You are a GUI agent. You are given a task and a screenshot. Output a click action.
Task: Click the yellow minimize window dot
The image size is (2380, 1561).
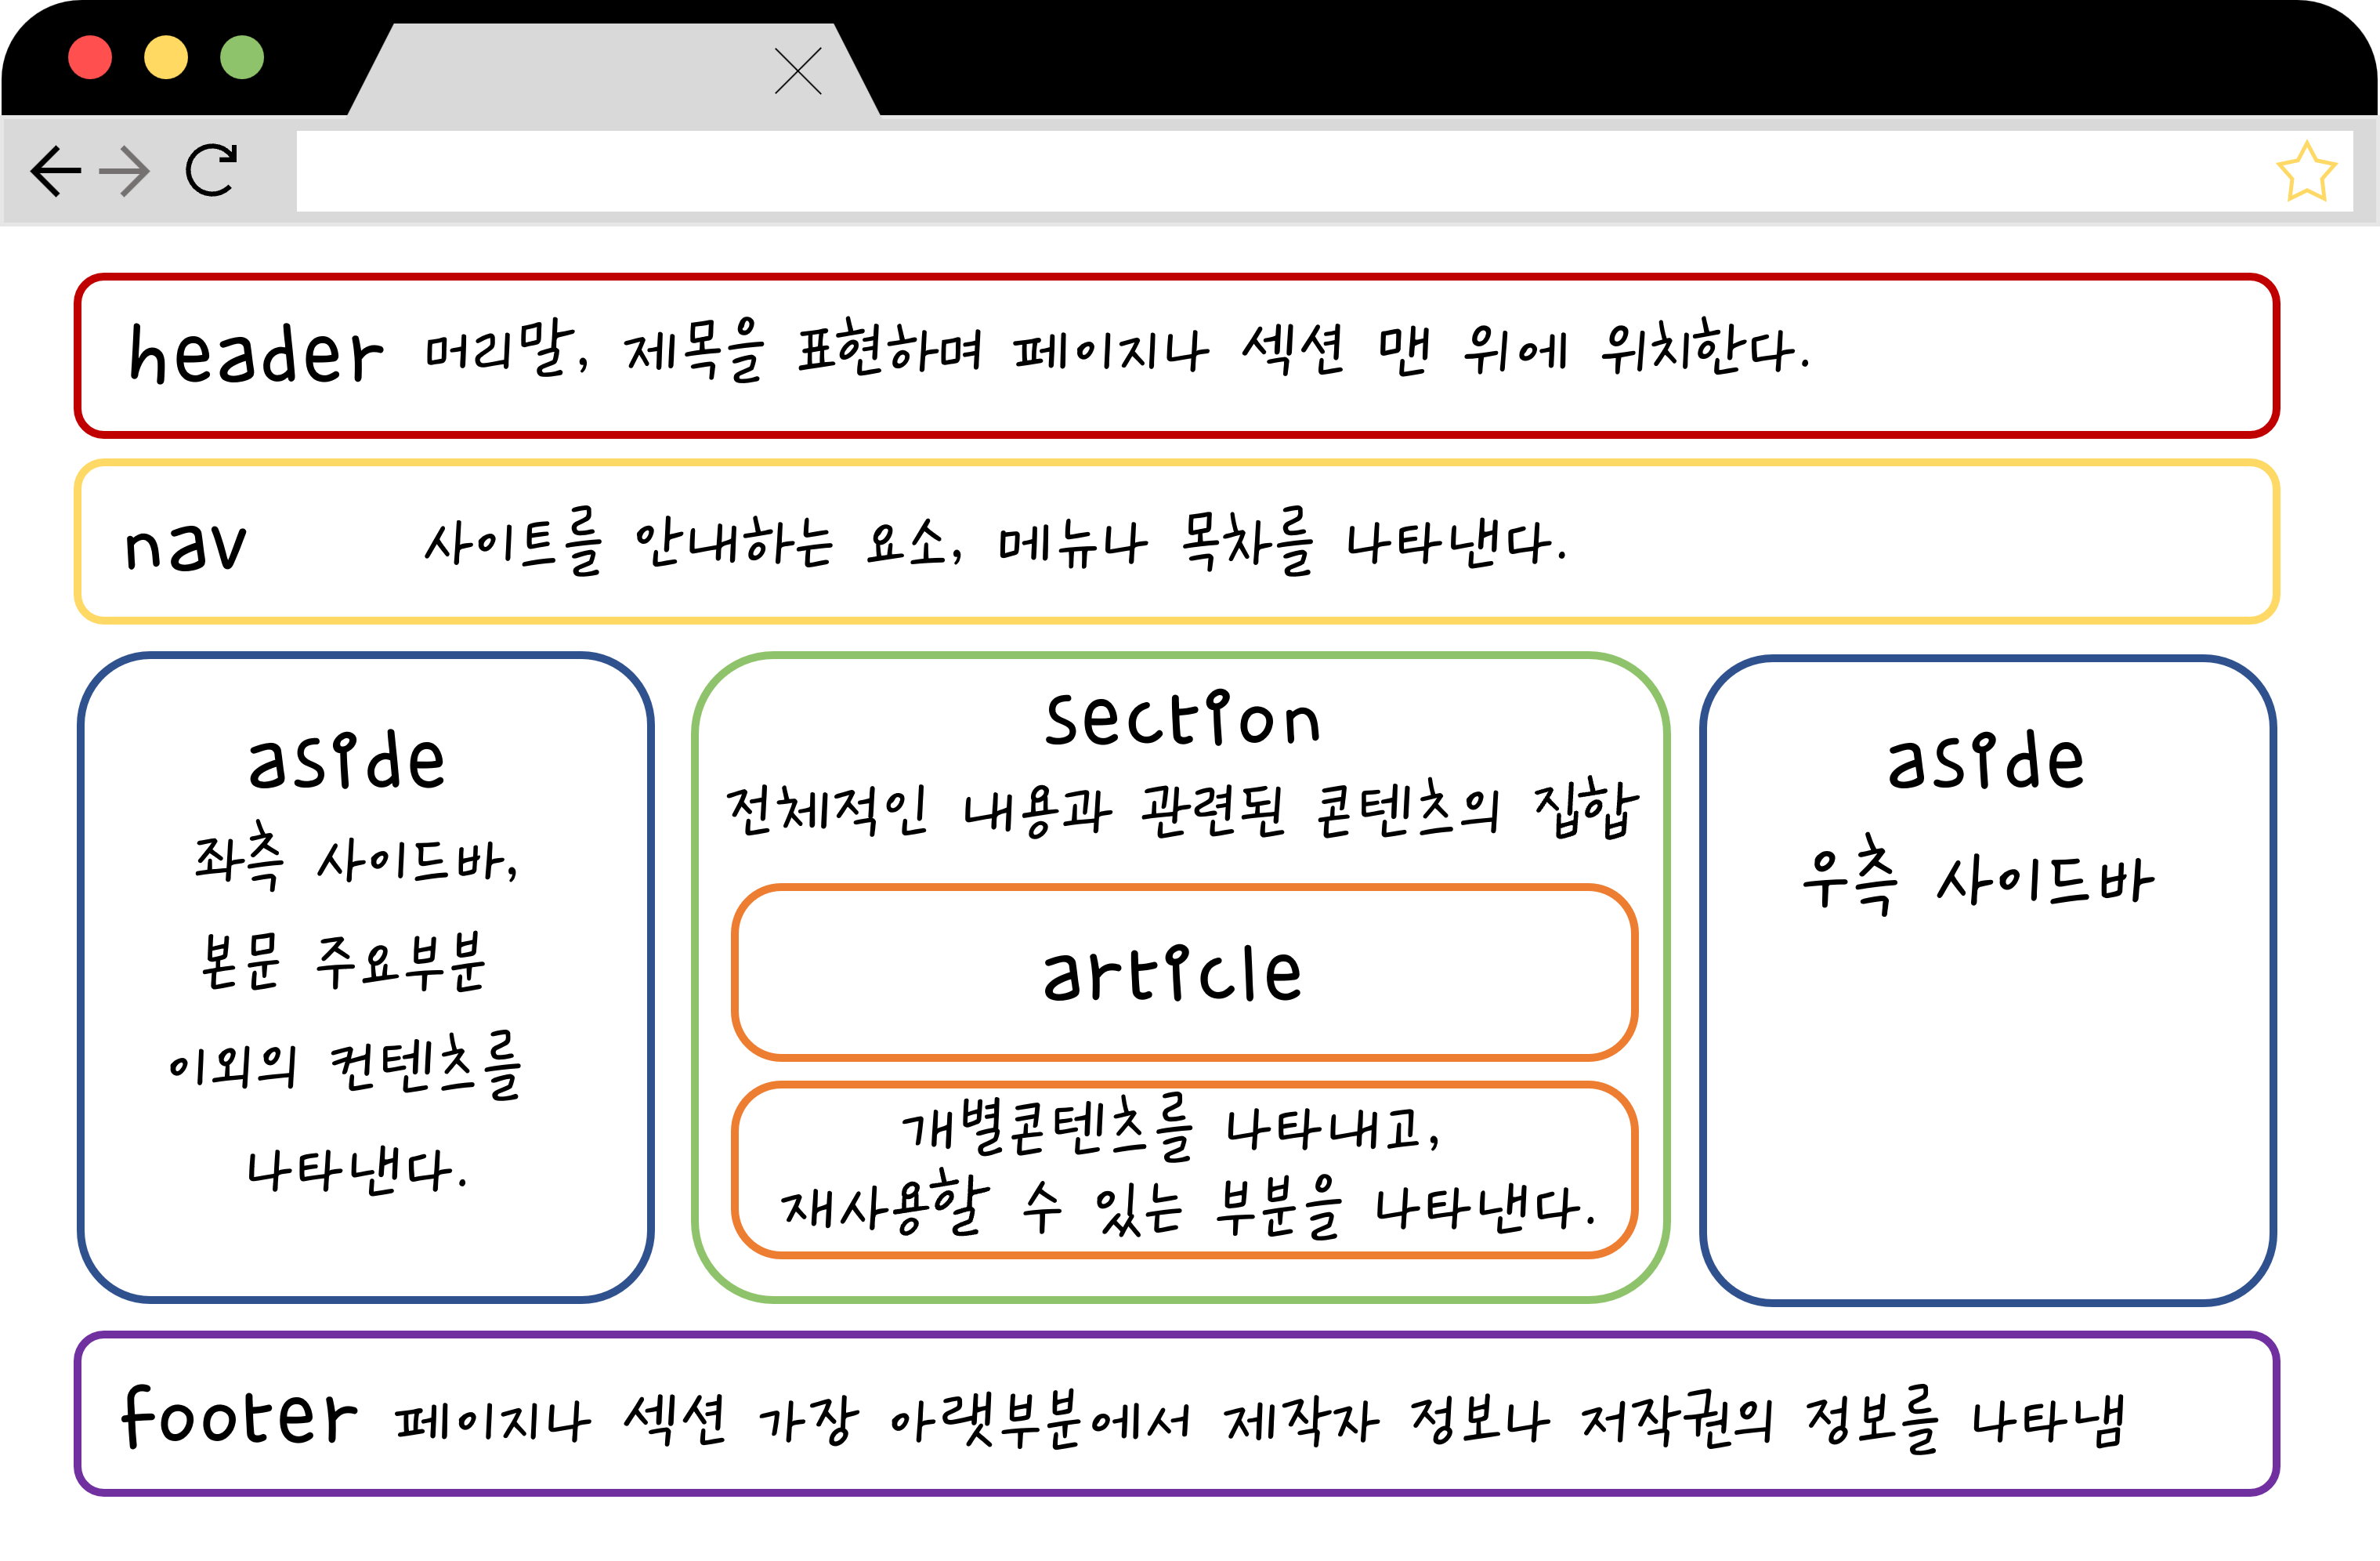(166, 57)
